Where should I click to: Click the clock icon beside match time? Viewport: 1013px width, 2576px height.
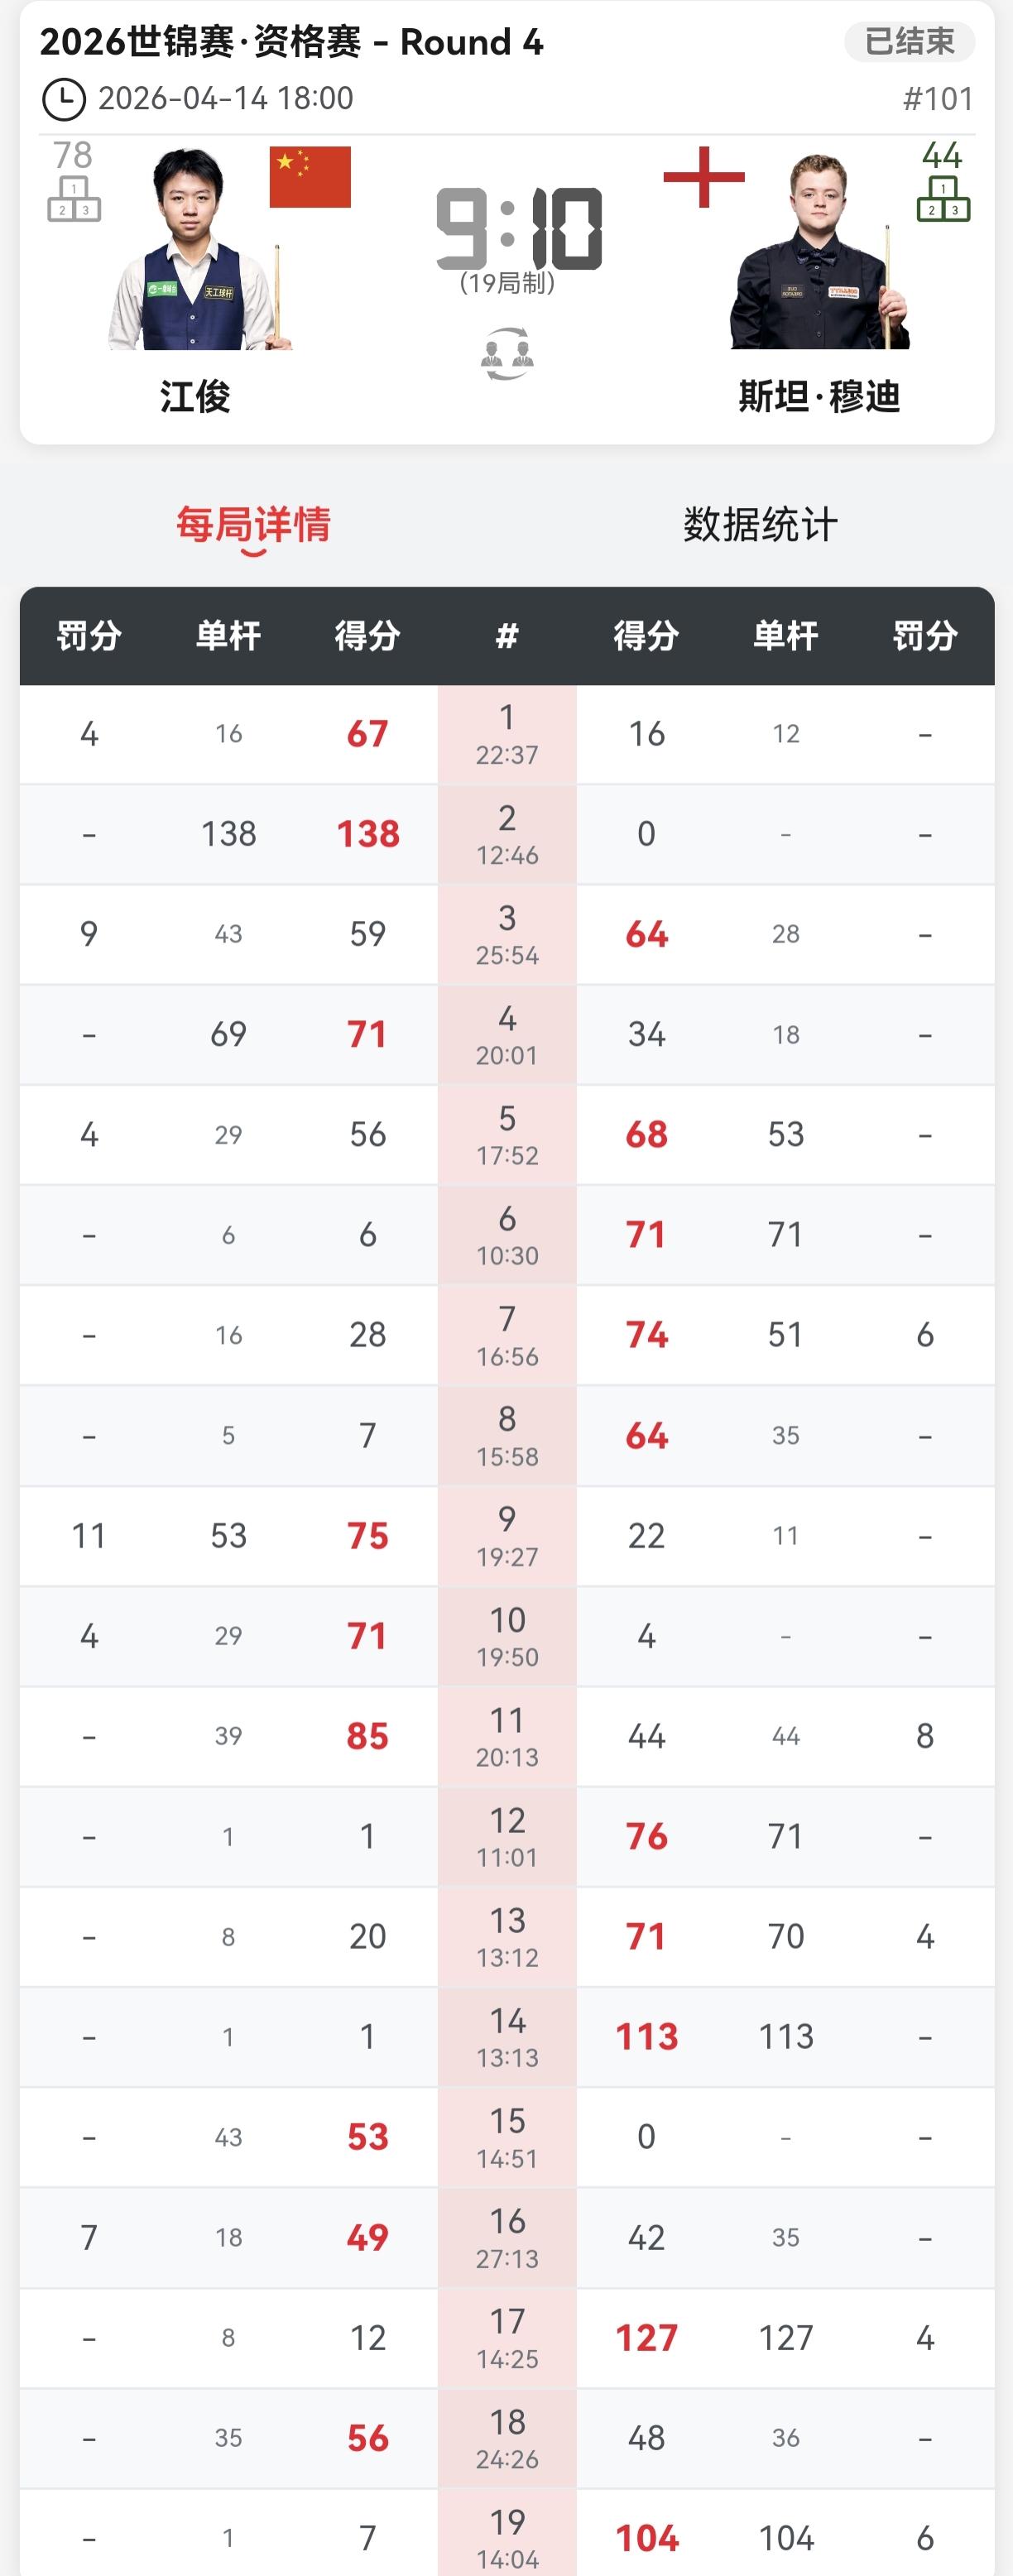[63, 99]
